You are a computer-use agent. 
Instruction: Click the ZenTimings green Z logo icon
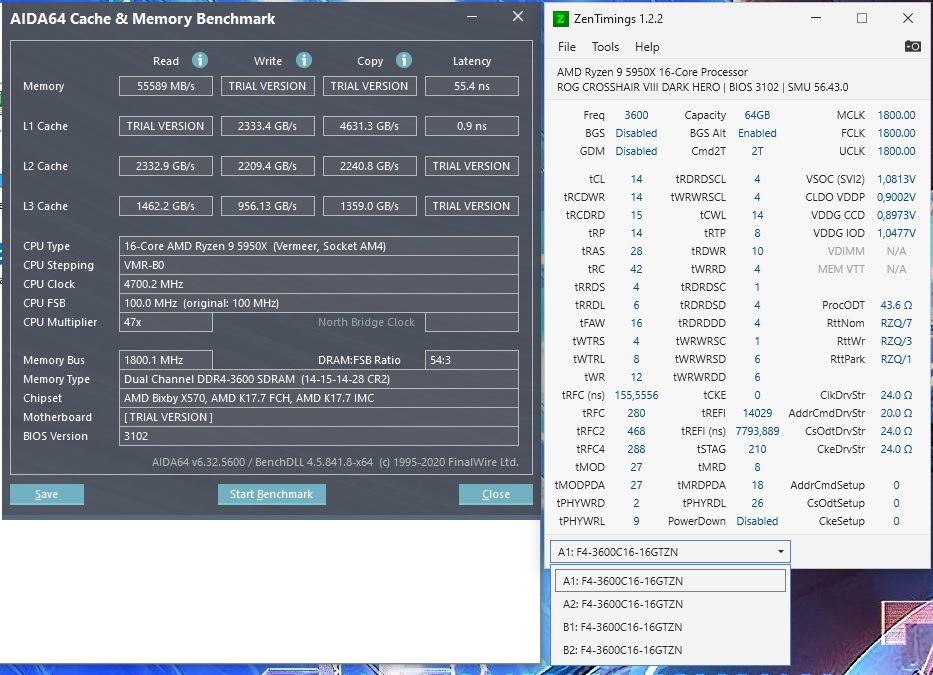pos(561,19)
